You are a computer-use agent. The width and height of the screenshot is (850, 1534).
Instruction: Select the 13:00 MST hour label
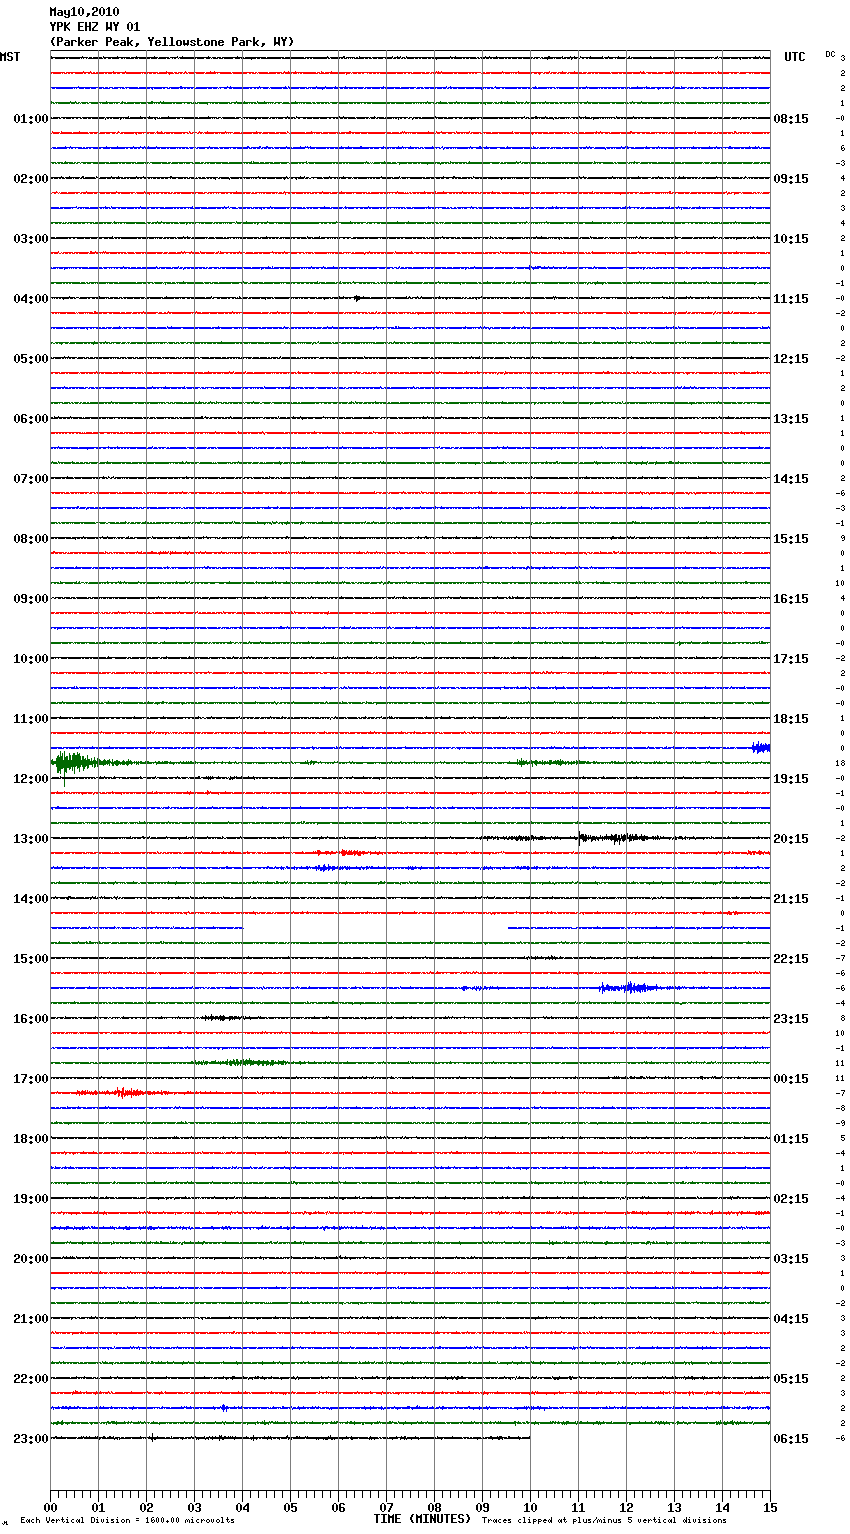[31, 839]
